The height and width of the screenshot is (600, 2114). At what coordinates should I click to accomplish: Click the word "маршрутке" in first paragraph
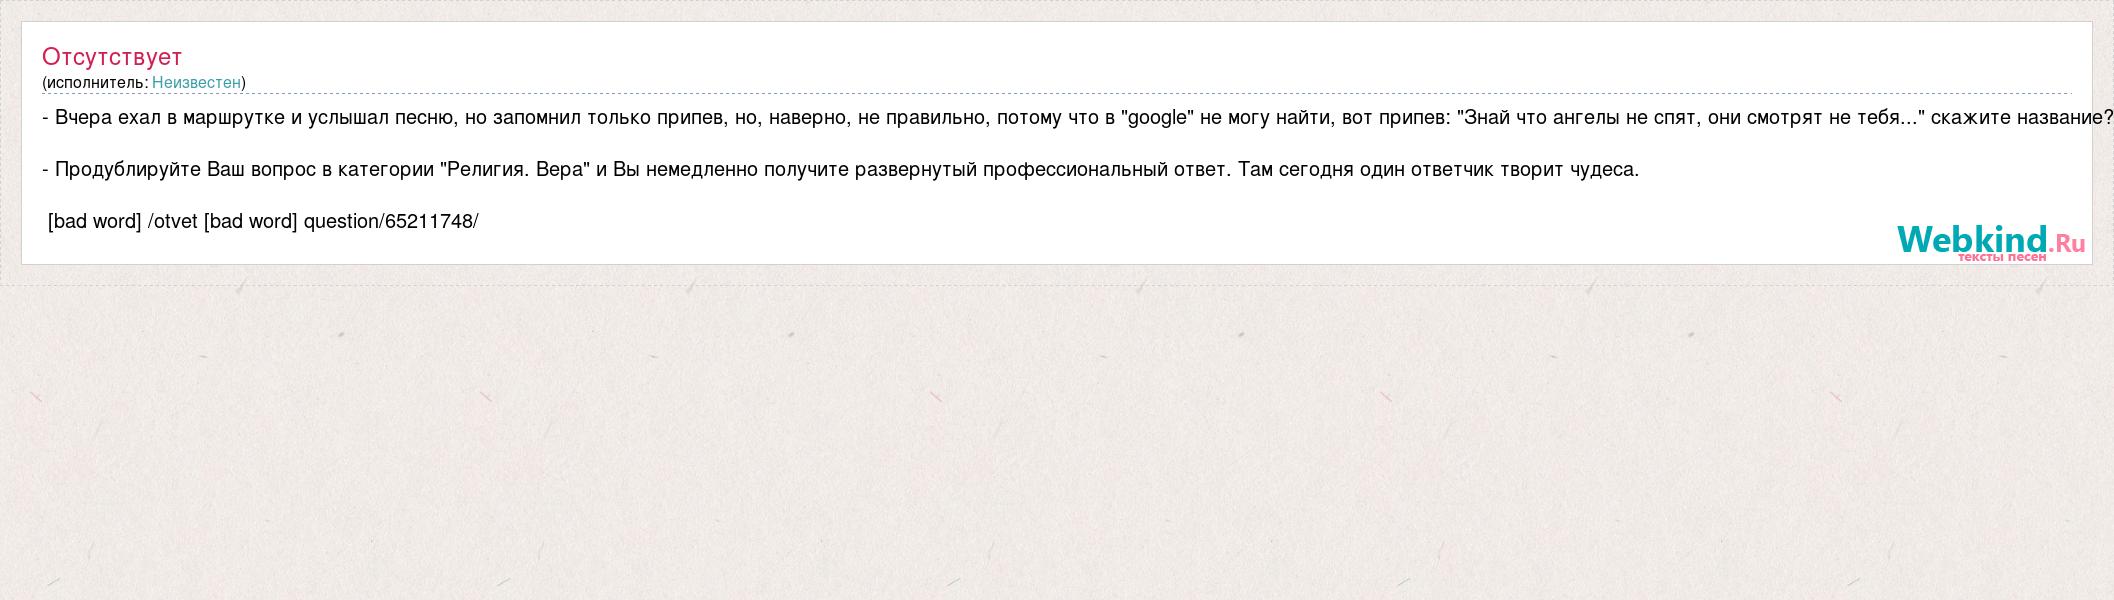pos(236,118)
